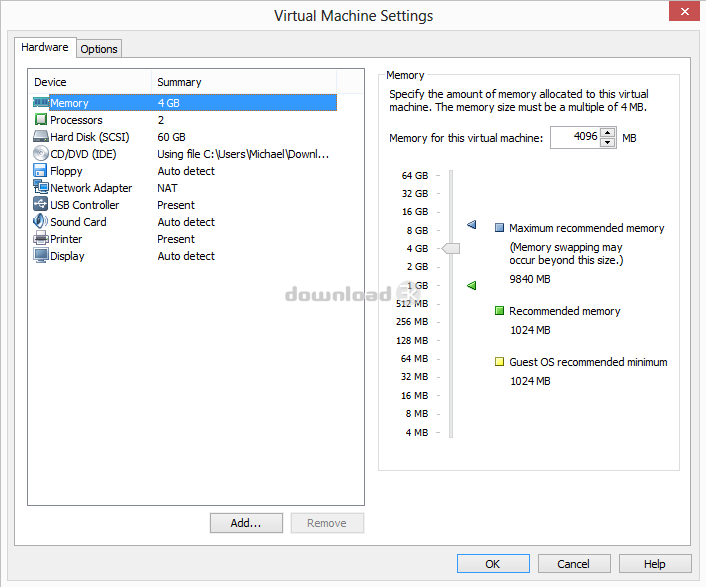This screenshot has height=587, width=706.
Task: Click the Cancel button
Action: point(573,564)
